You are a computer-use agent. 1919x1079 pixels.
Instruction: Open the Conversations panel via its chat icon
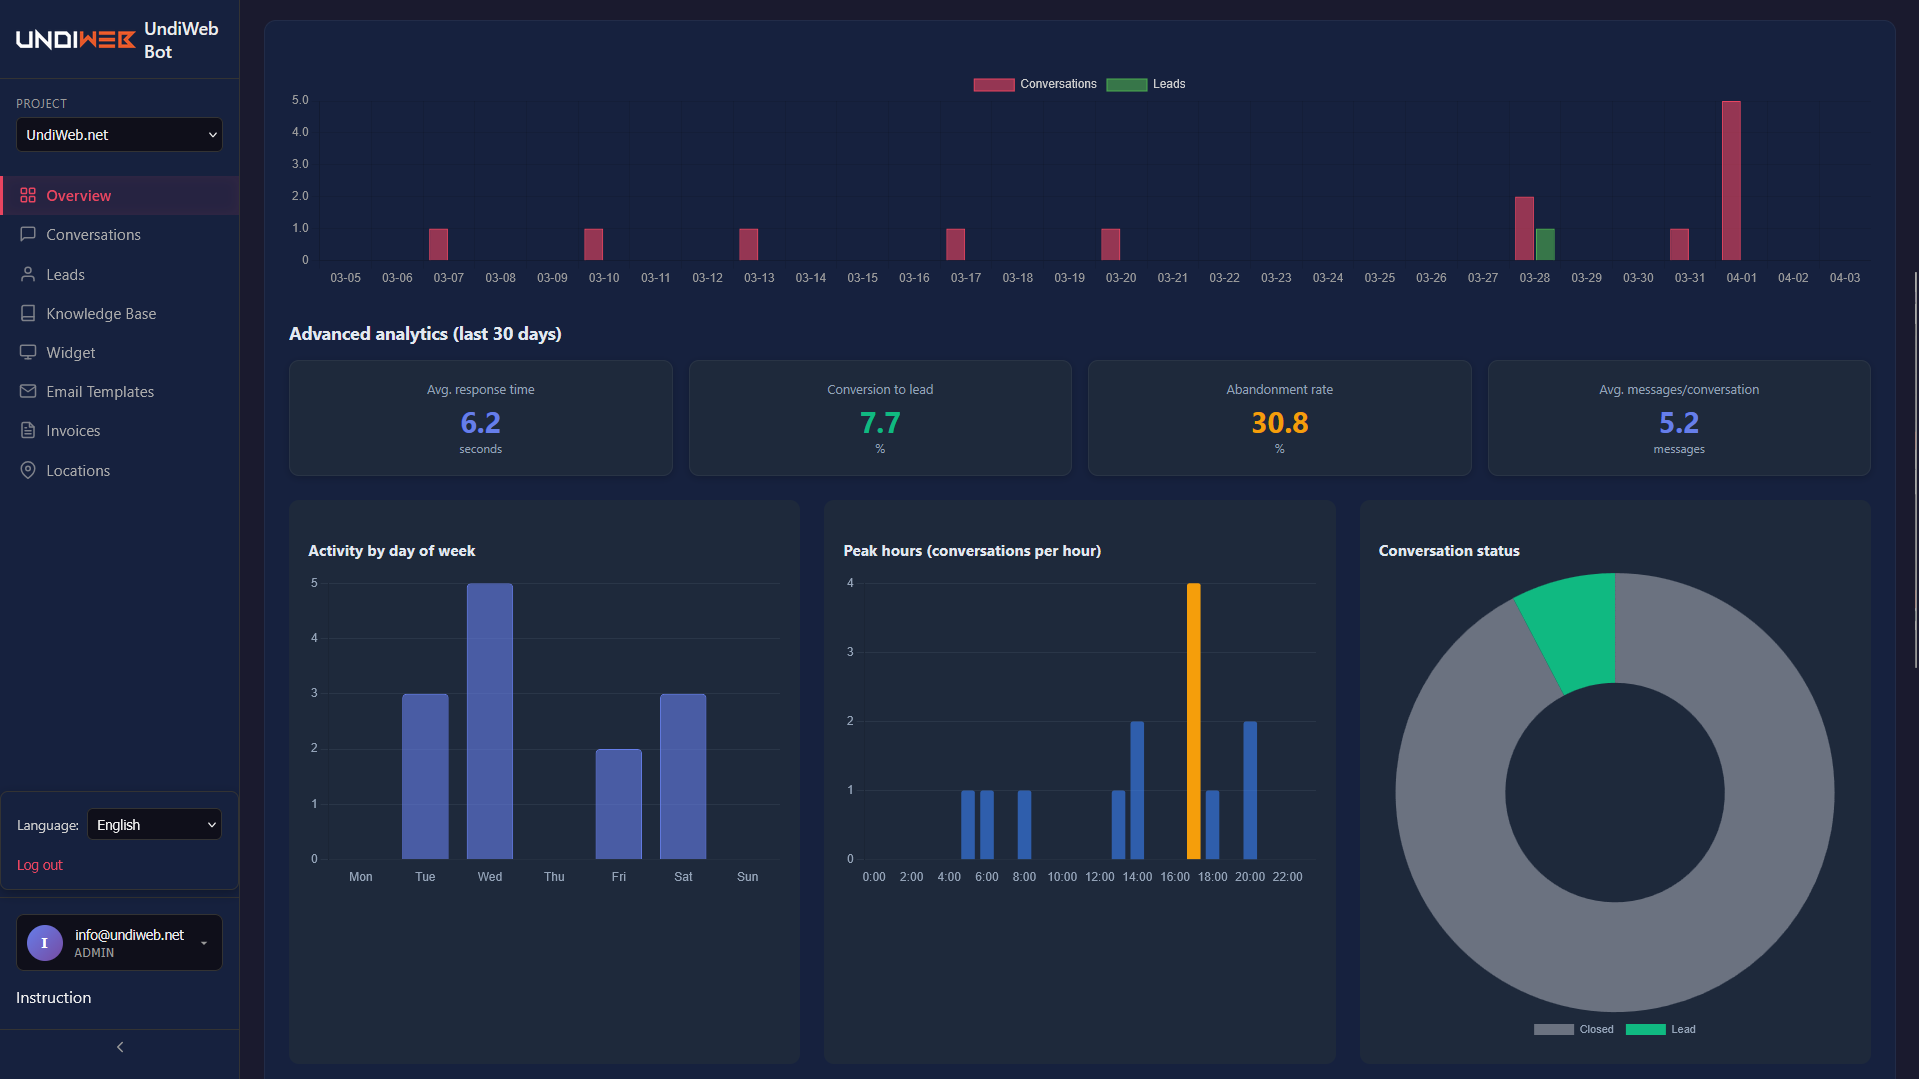27,234
